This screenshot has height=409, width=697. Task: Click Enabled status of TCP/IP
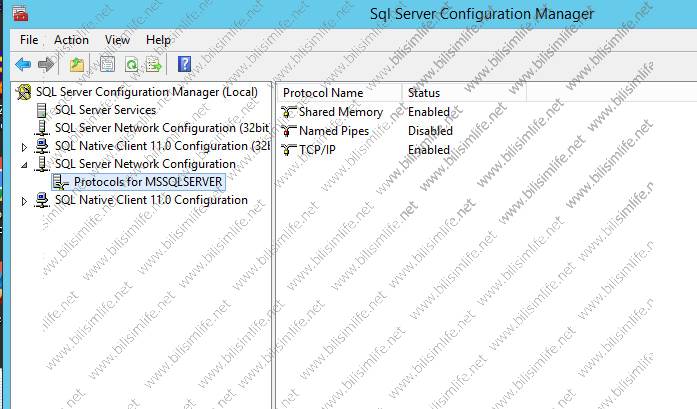coord(429,150)
